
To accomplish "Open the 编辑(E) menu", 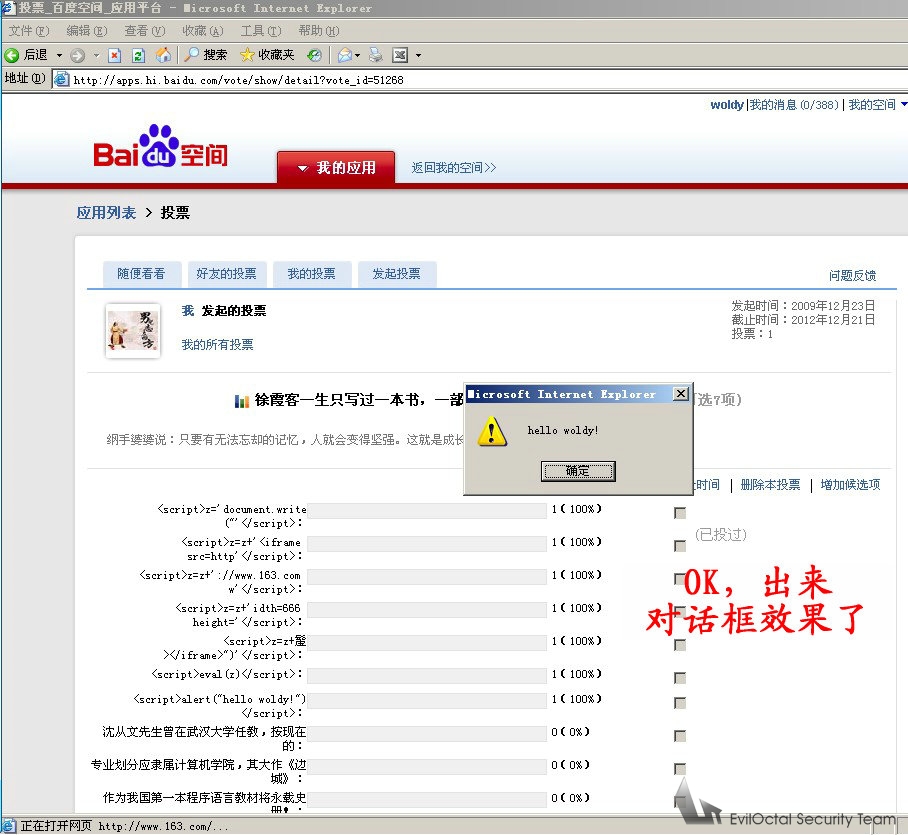I will tap(87, 31).
